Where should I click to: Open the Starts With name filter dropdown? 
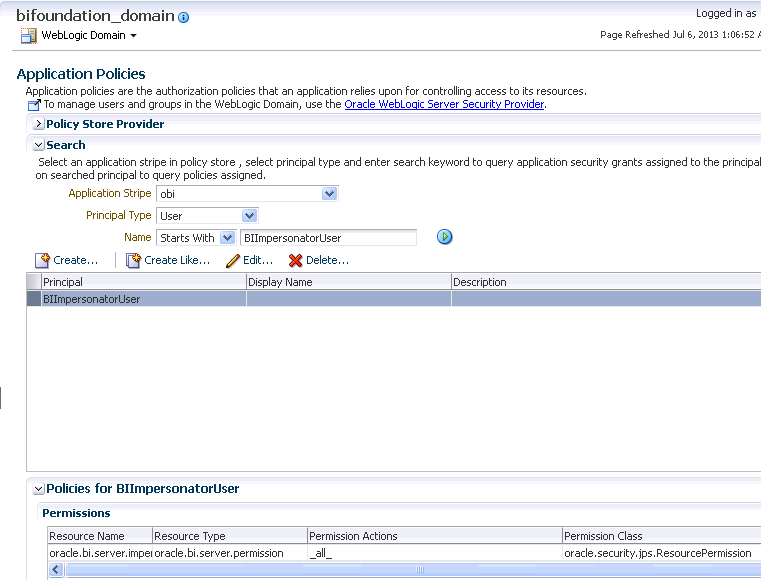pyautogui.click(x=227, y=237)
